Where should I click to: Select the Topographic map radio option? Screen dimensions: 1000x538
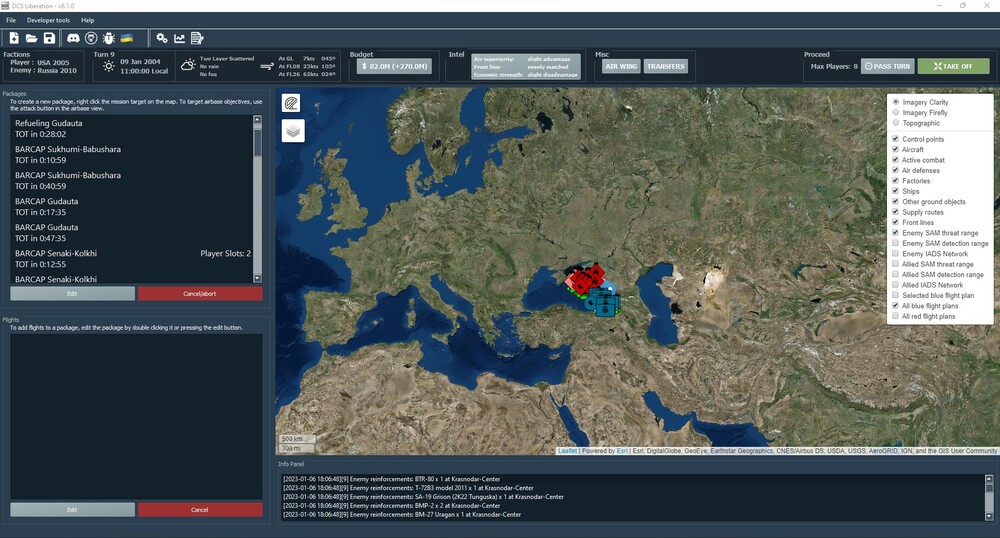click(896, 123)
